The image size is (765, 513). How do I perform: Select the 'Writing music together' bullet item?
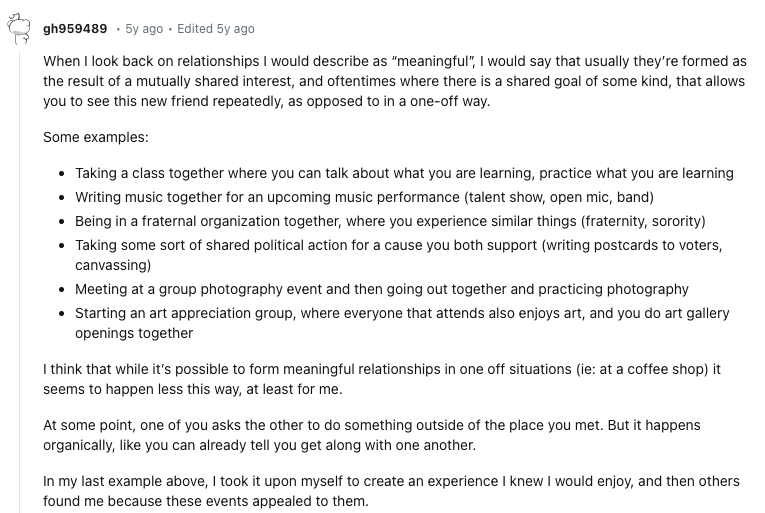364,197
